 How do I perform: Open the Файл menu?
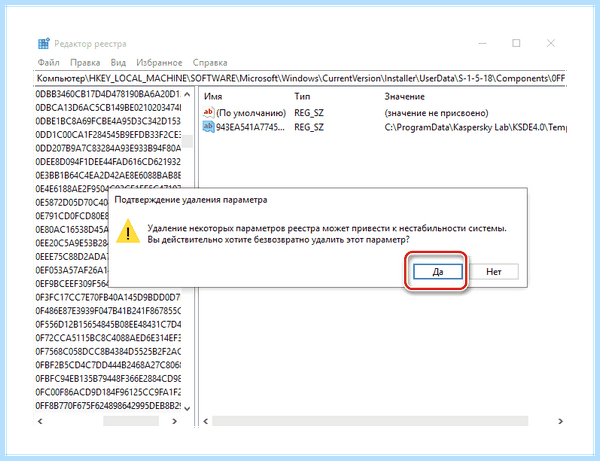tap(49, 62)
